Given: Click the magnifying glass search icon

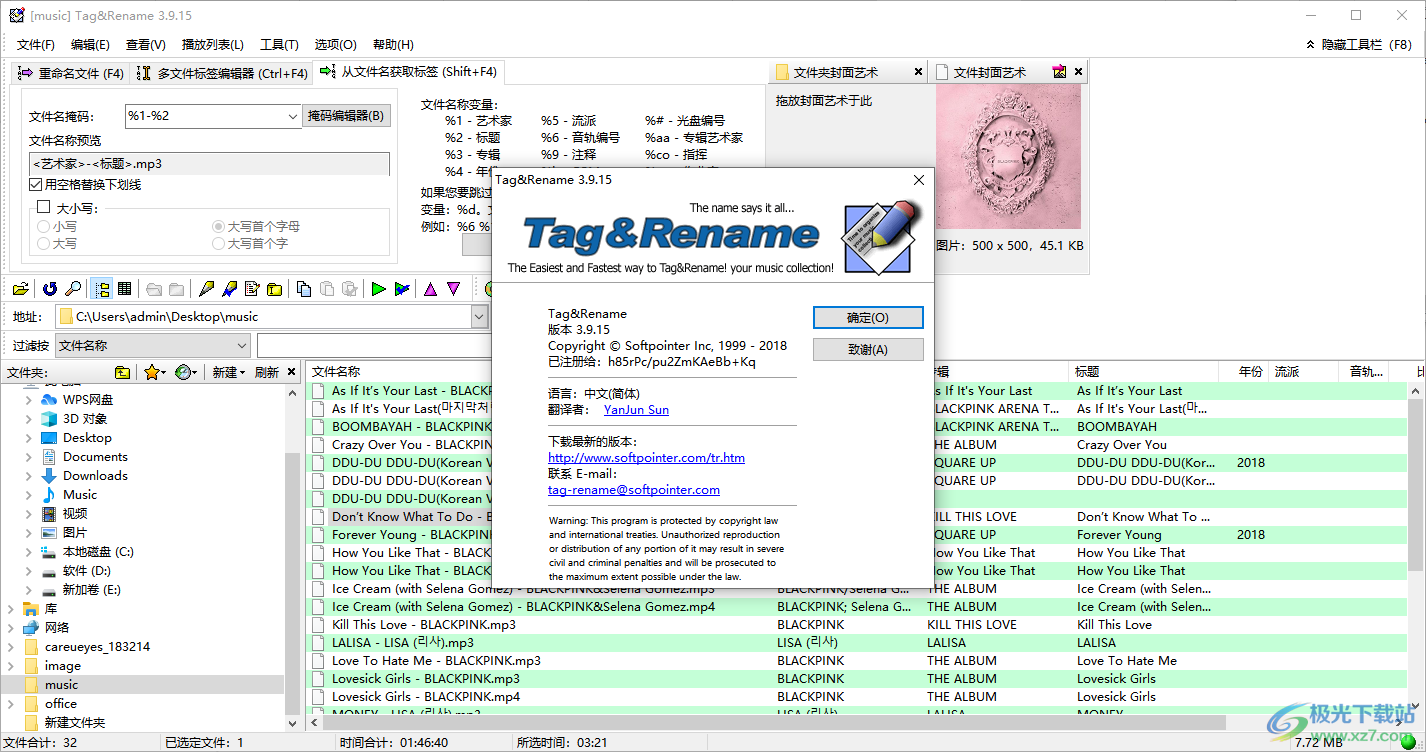Looking at the screenshot, I should click(x=73, y=289).
